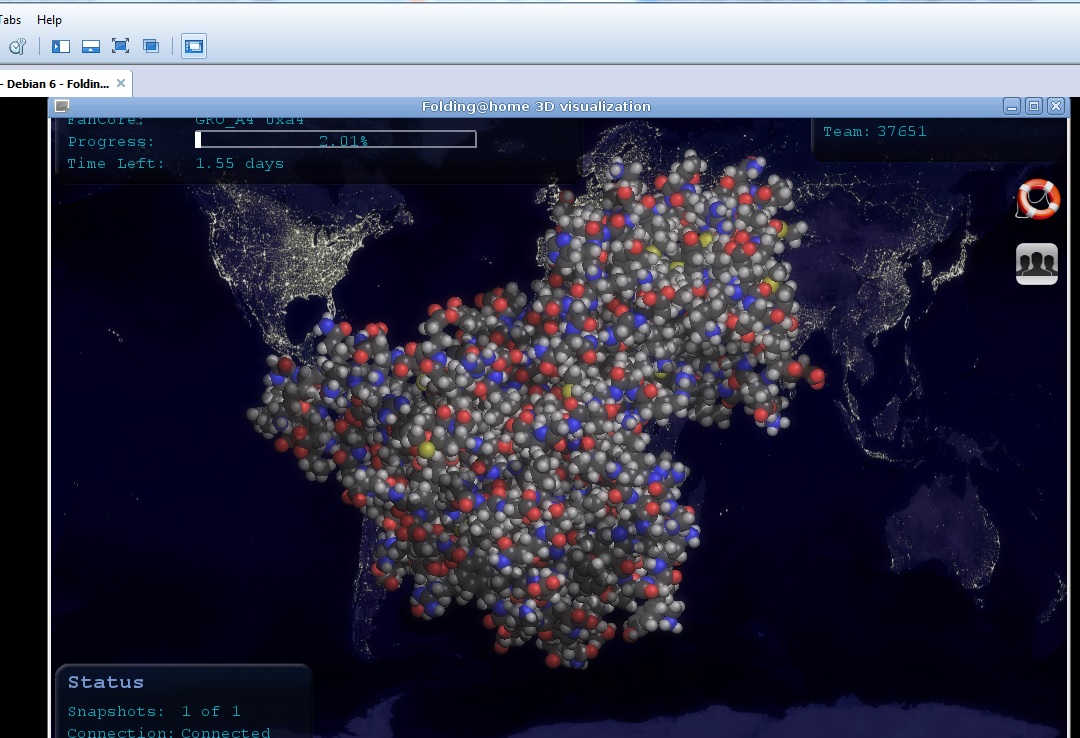Click the 2.01% progress bar

[x=335, y=140]
